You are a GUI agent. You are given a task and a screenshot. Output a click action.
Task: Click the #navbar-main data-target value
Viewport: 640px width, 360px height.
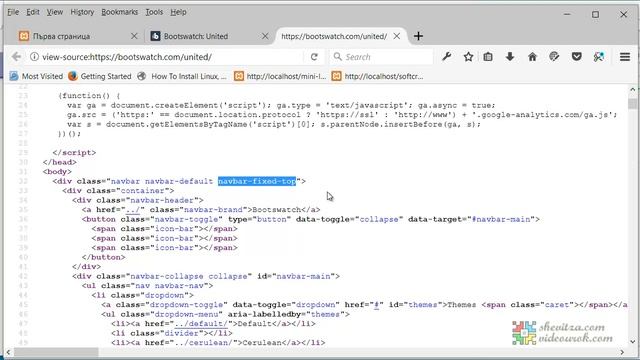502,219
